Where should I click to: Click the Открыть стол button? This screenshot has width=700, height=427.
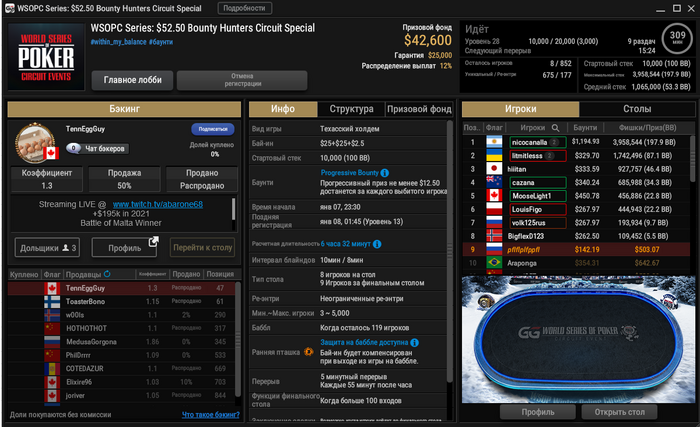[619, 412]
